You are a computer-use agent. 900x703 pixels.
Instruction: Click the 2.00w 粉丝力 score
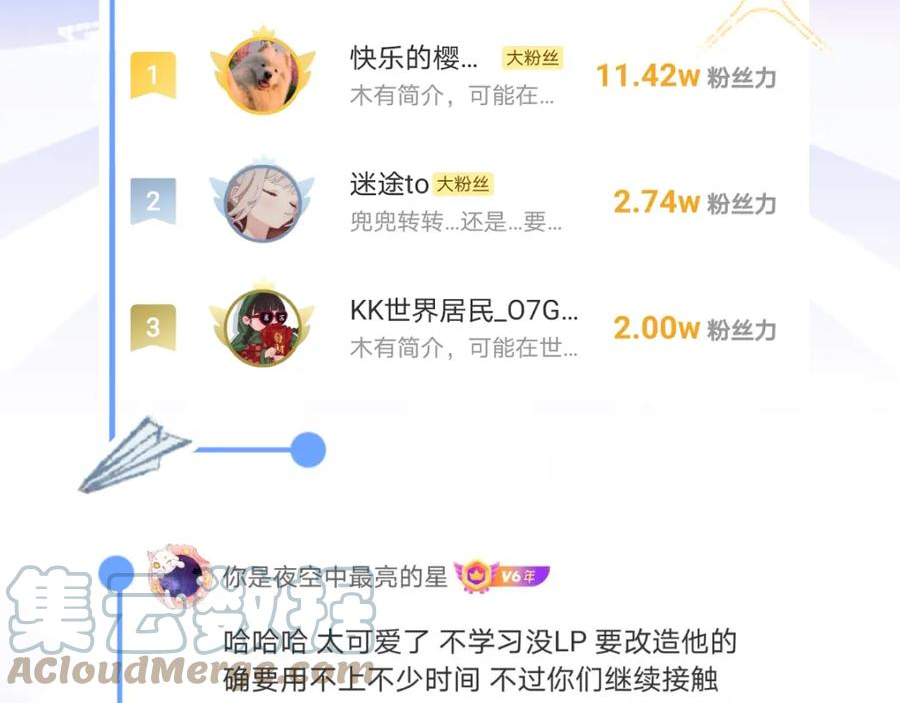coord(695,329)
